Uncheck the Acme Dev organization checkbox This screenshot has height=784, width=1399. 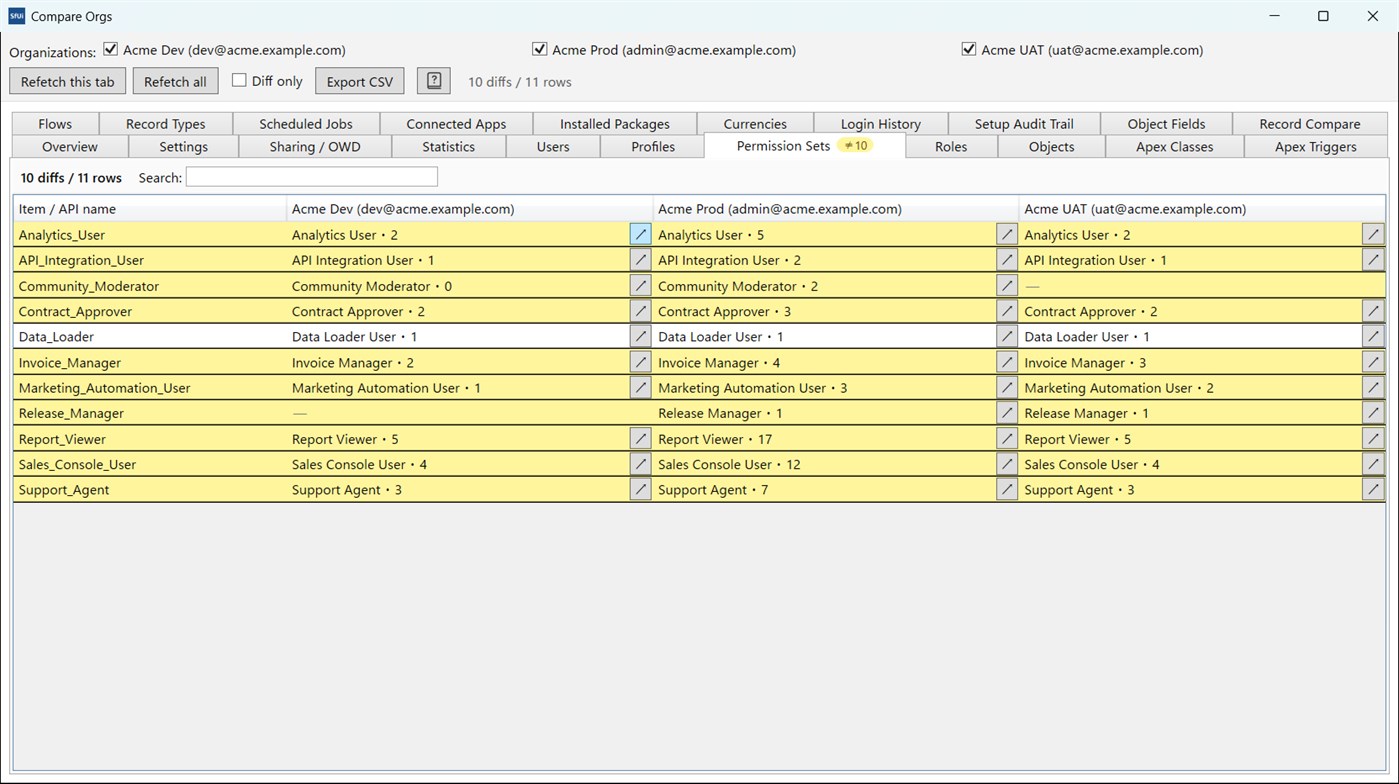point(111,49)
